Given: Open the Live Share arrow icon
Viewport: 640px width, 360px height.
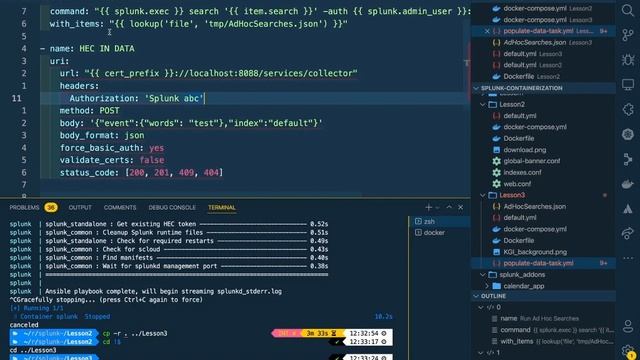Looking at the screenshot, I should (628, 233).
